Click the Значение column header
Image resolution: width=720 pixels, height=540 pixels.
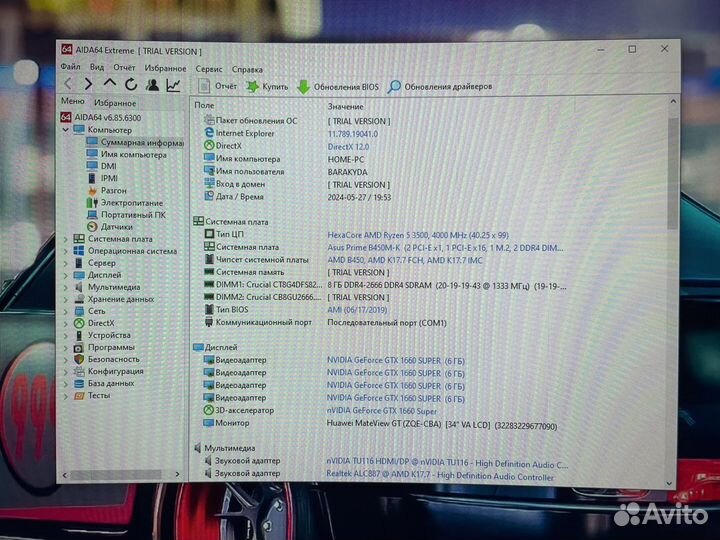click(345, 107)
